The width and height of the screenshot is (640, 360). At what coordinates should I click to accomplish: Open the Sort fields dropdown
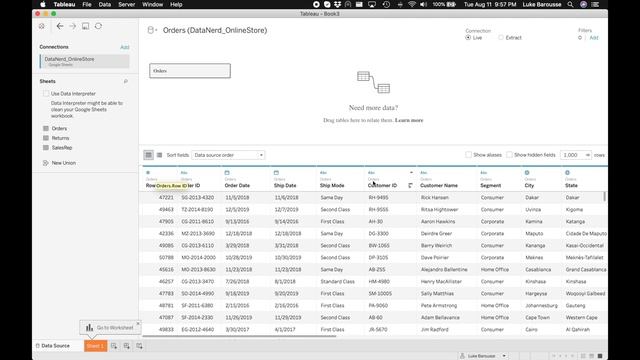(x=228, y=155)
